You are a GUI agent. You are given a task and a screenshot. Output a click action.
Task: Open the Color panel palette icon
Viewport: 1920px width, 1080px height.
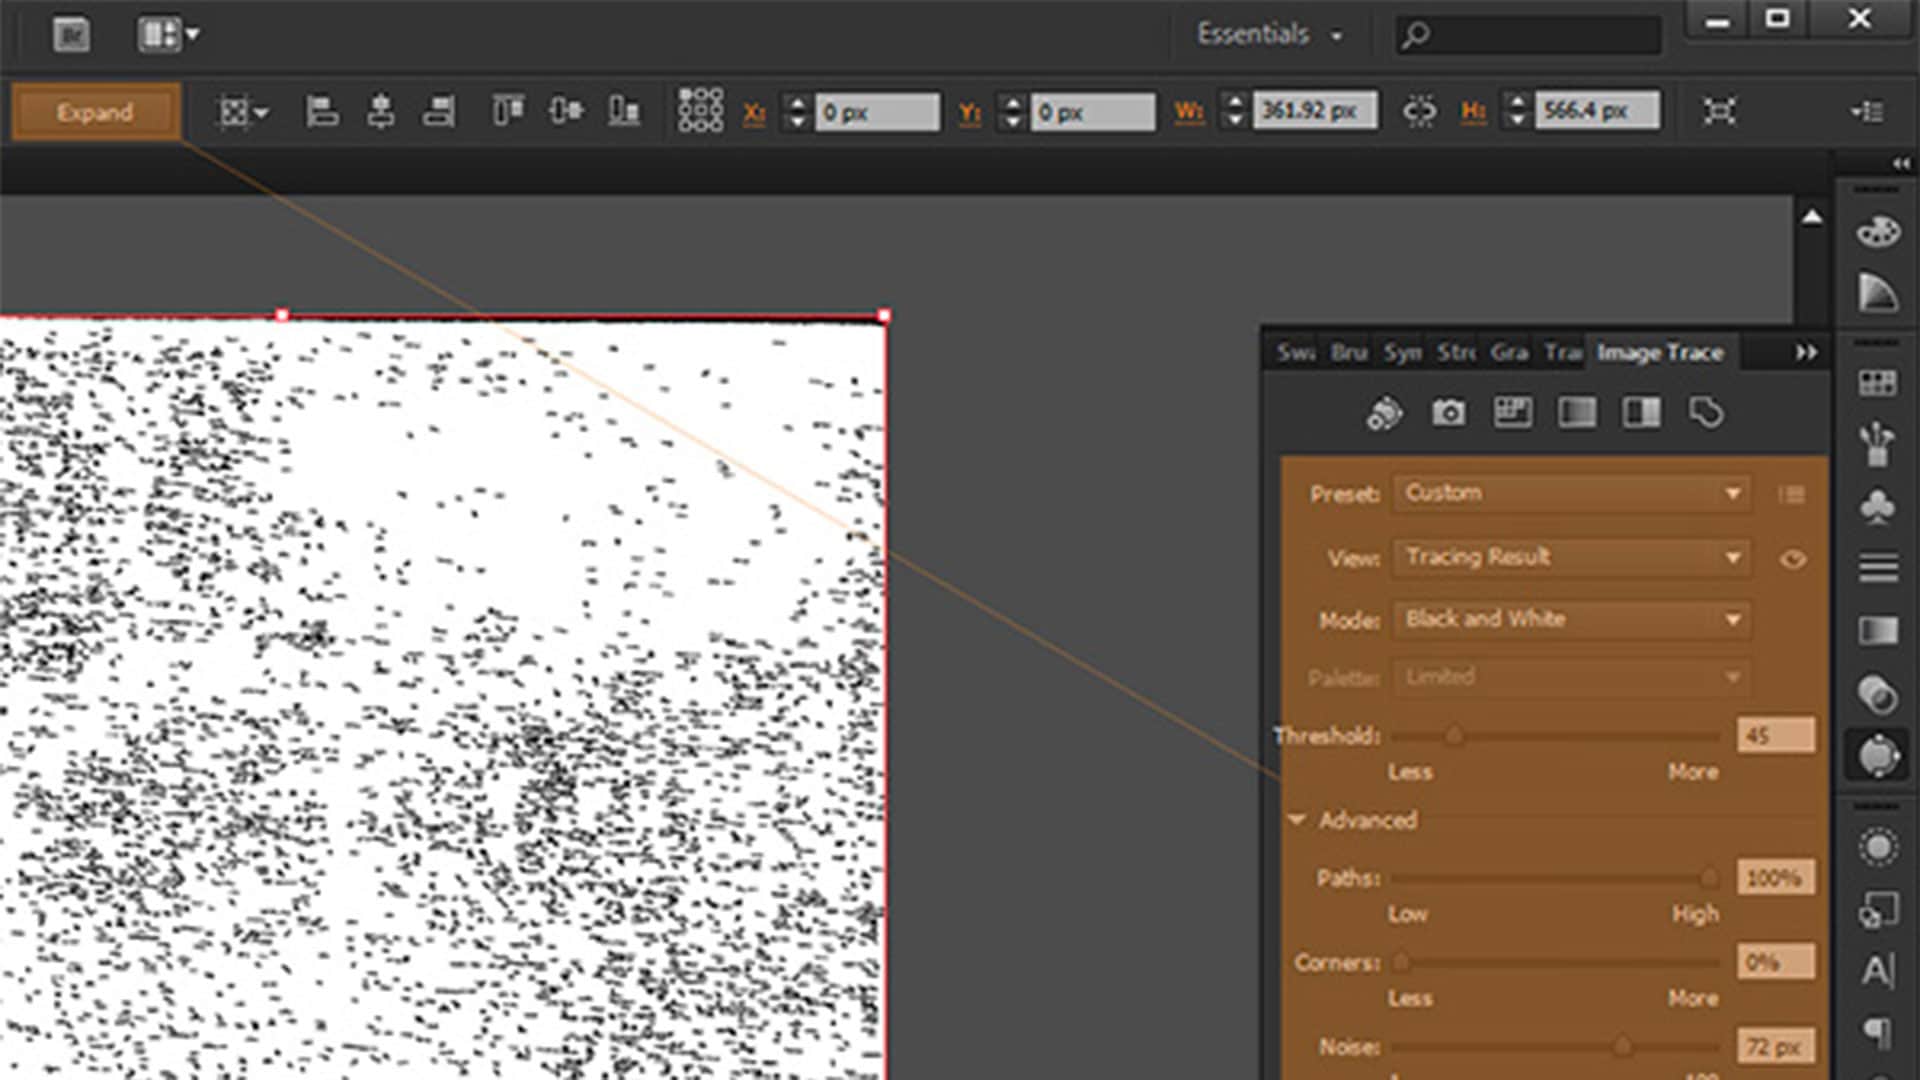coord(1878,232)
